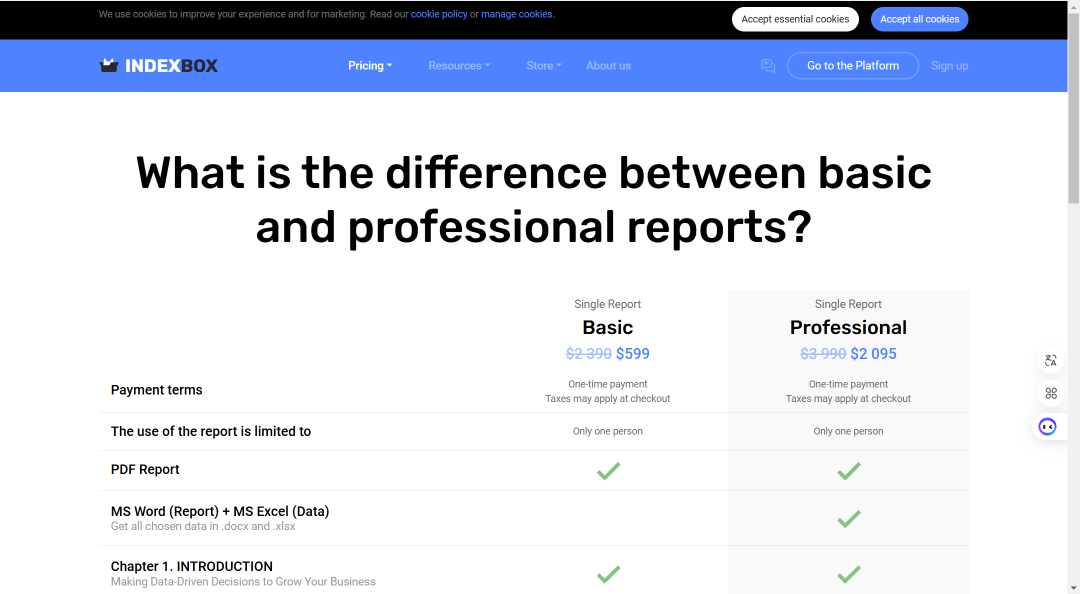Click Basic checkmark in Chapter 1 row
1080x594 pixels.
pos(608,574)
